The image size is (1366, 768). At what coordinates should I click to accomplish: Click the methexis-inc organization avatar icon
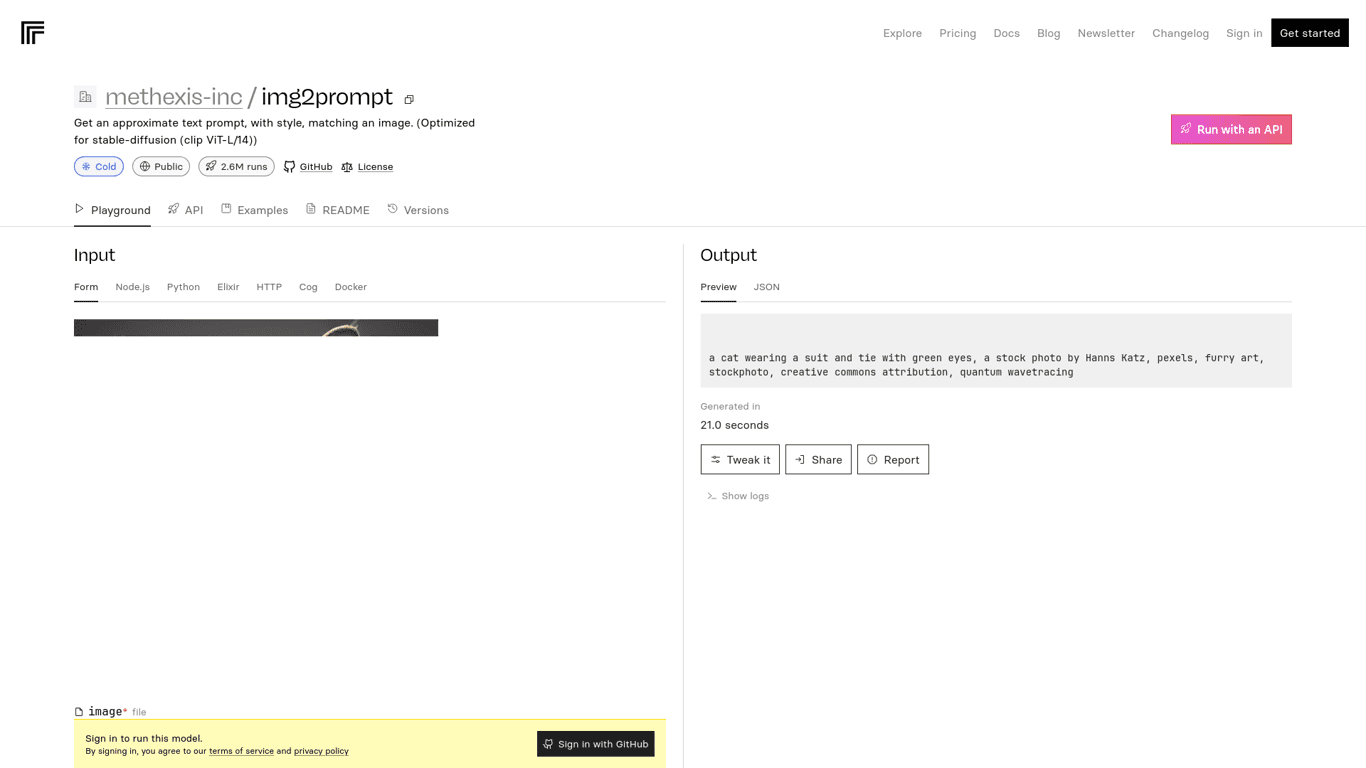(x=85, y=97)
